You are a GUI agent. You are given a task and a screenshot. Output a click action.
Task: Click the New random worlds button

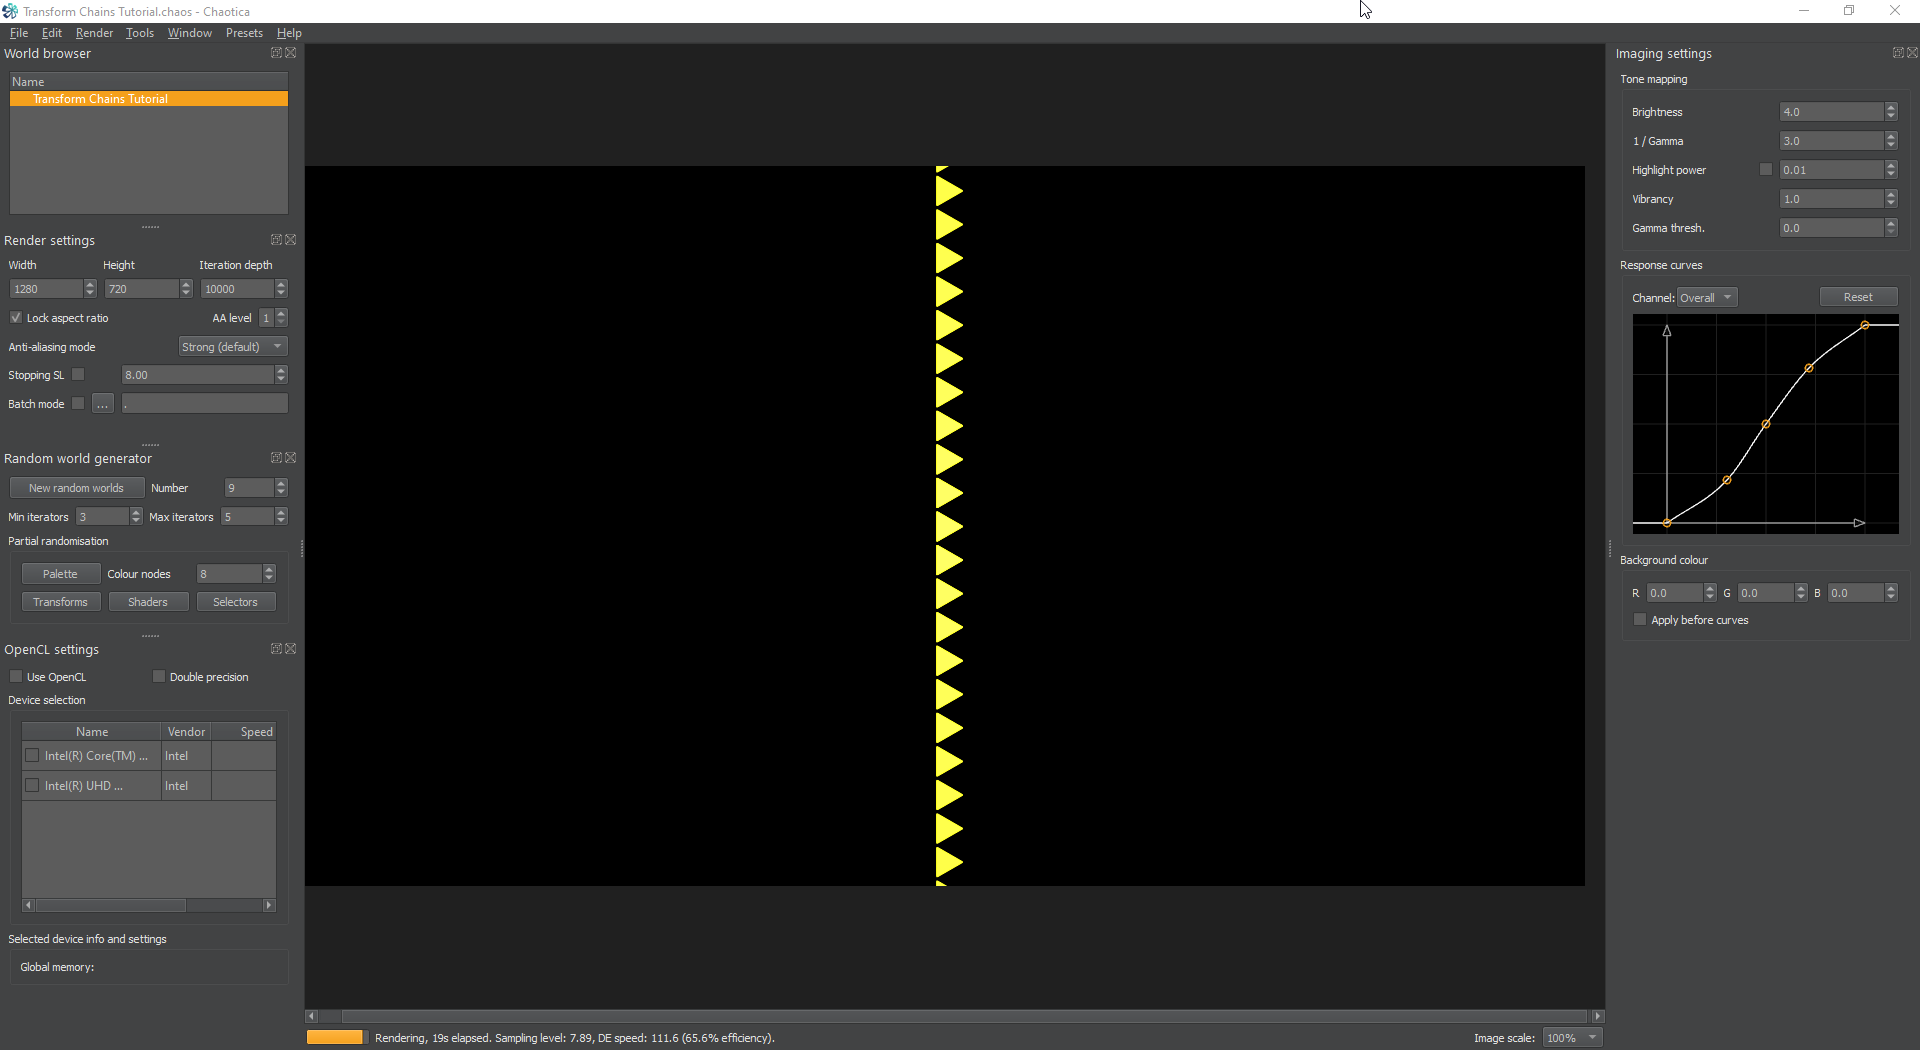77,488
